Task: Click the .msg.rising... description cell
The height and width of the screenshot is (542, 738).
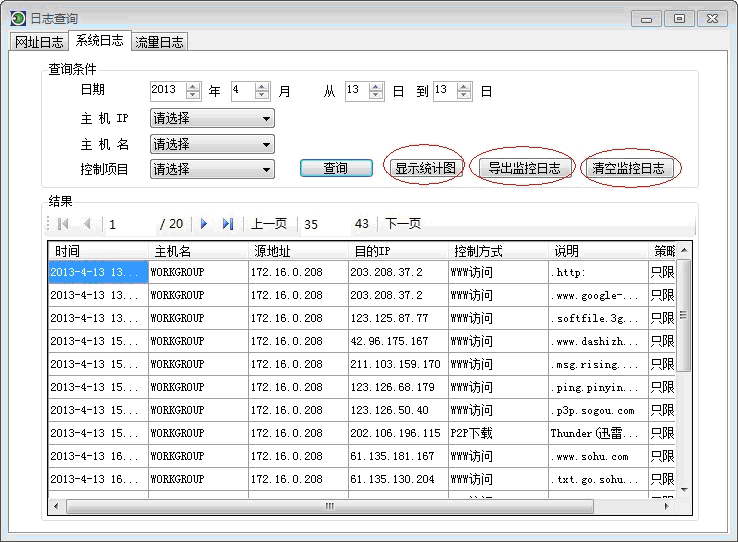Action: [598, 364]
